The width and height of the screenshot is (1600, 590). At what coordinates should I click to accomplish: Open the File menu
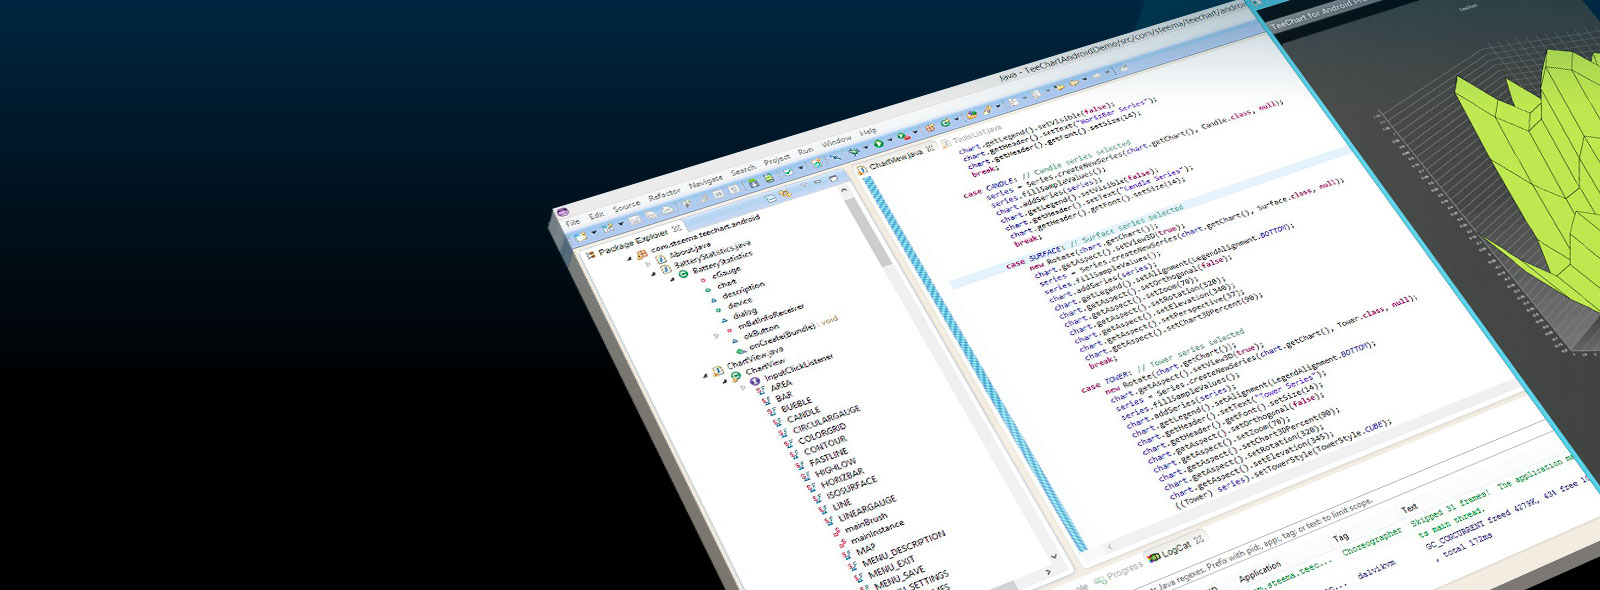tap(573, 222)
